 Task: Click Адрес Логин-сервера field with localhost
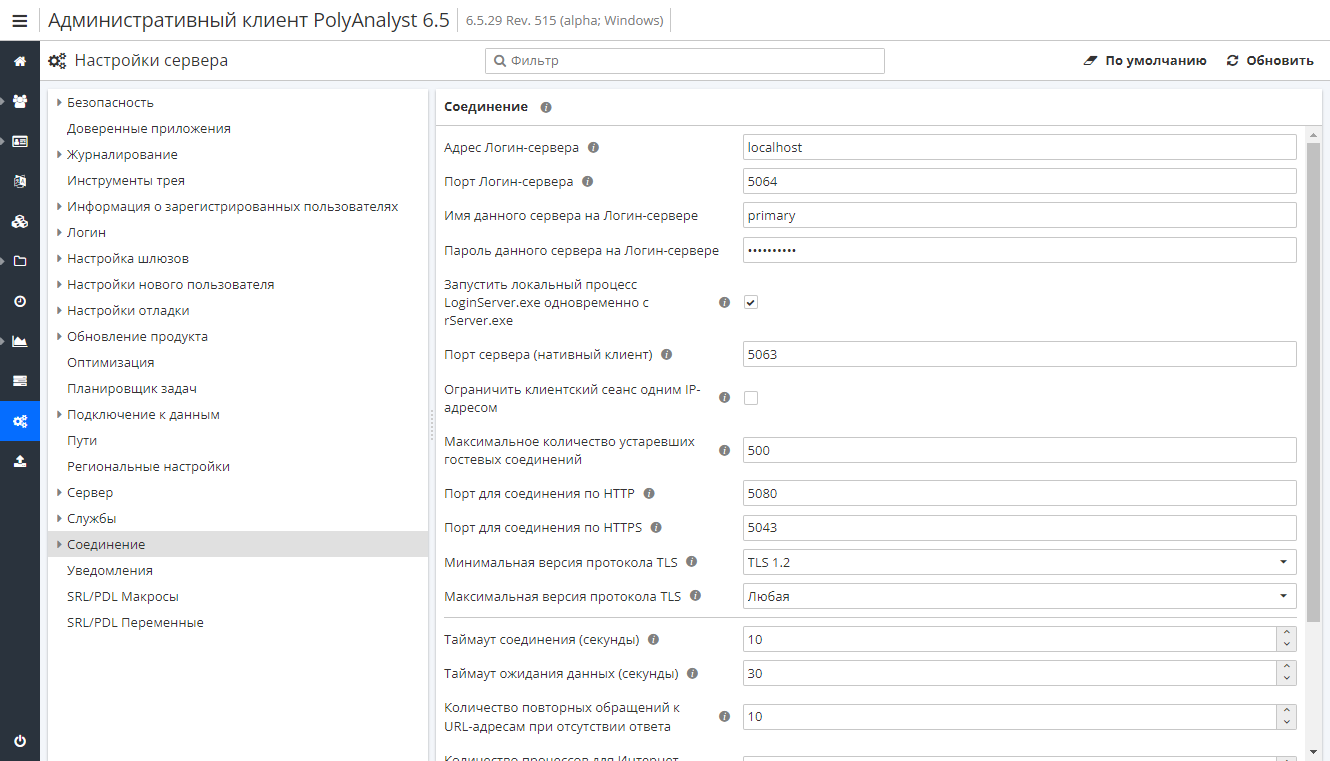tap(1020, 147)
